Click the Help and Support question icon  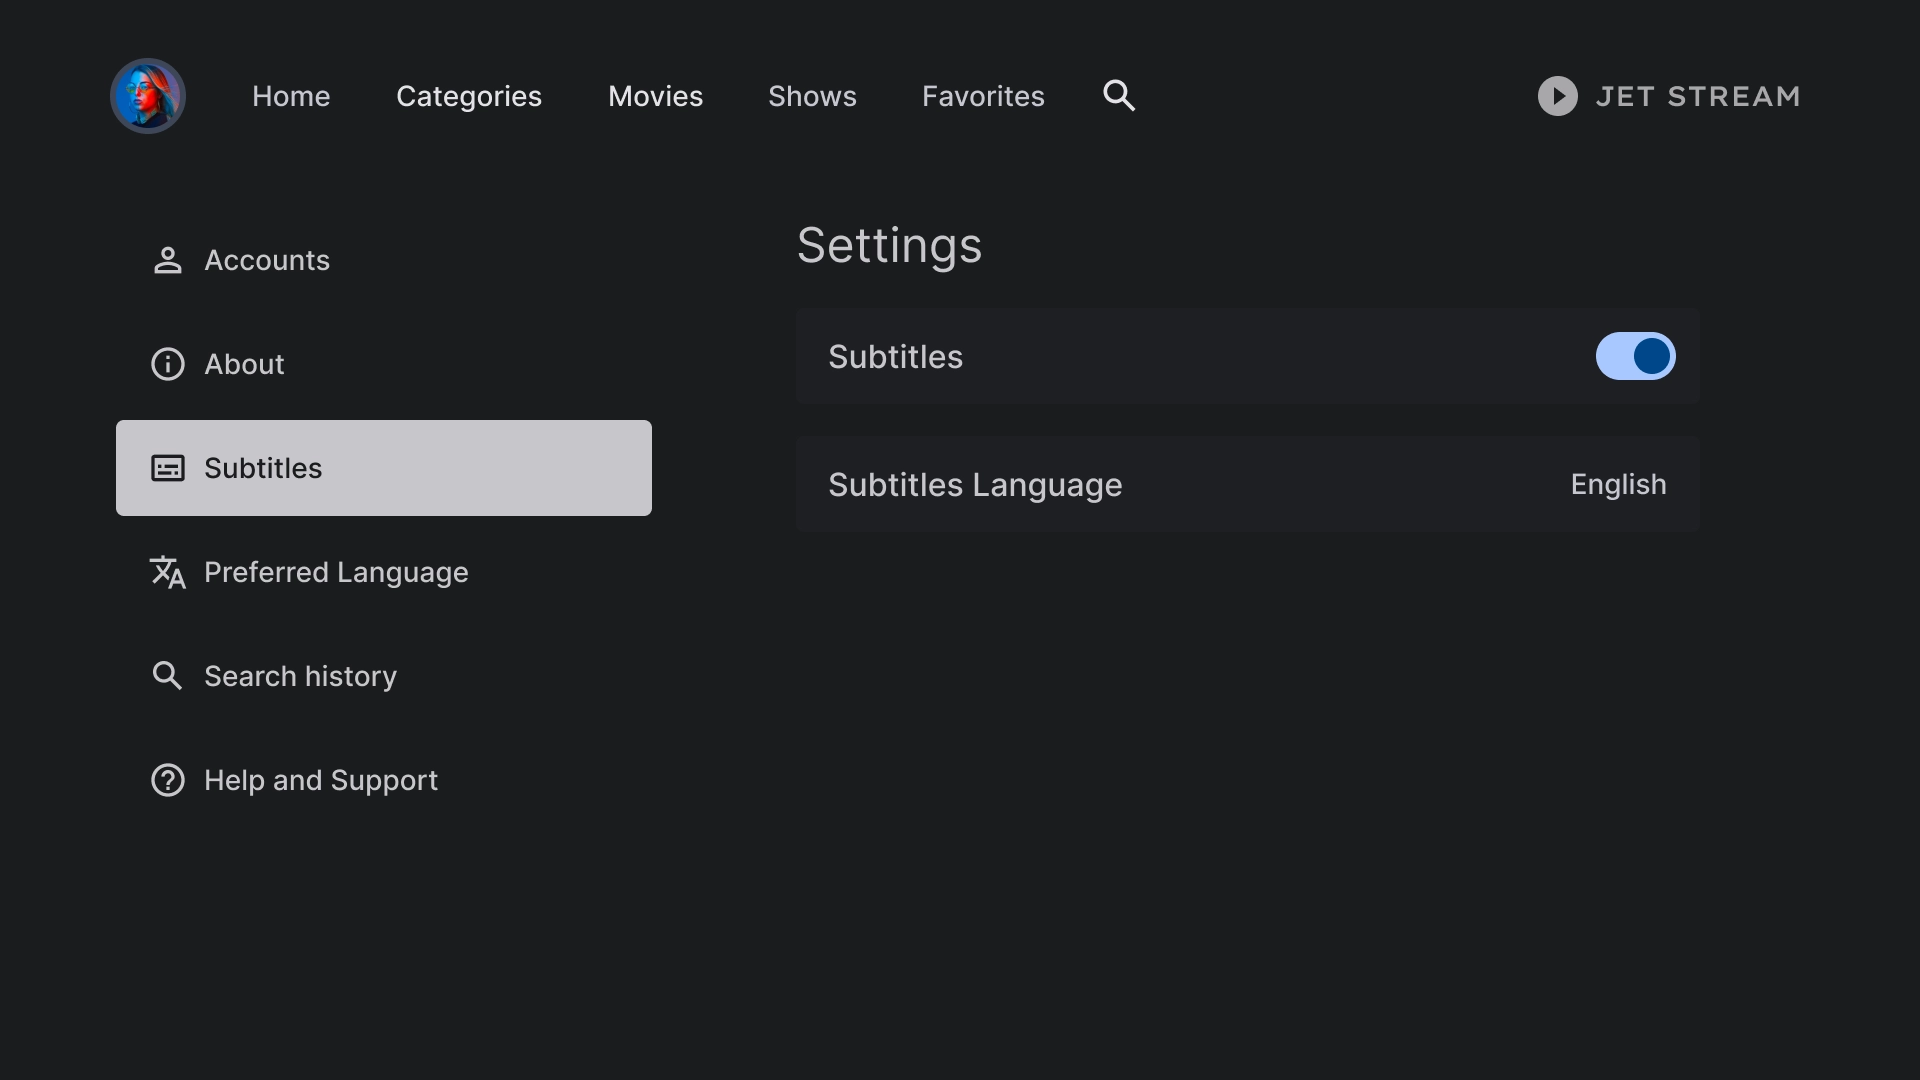pyautogui.click(x=166, y=779)
